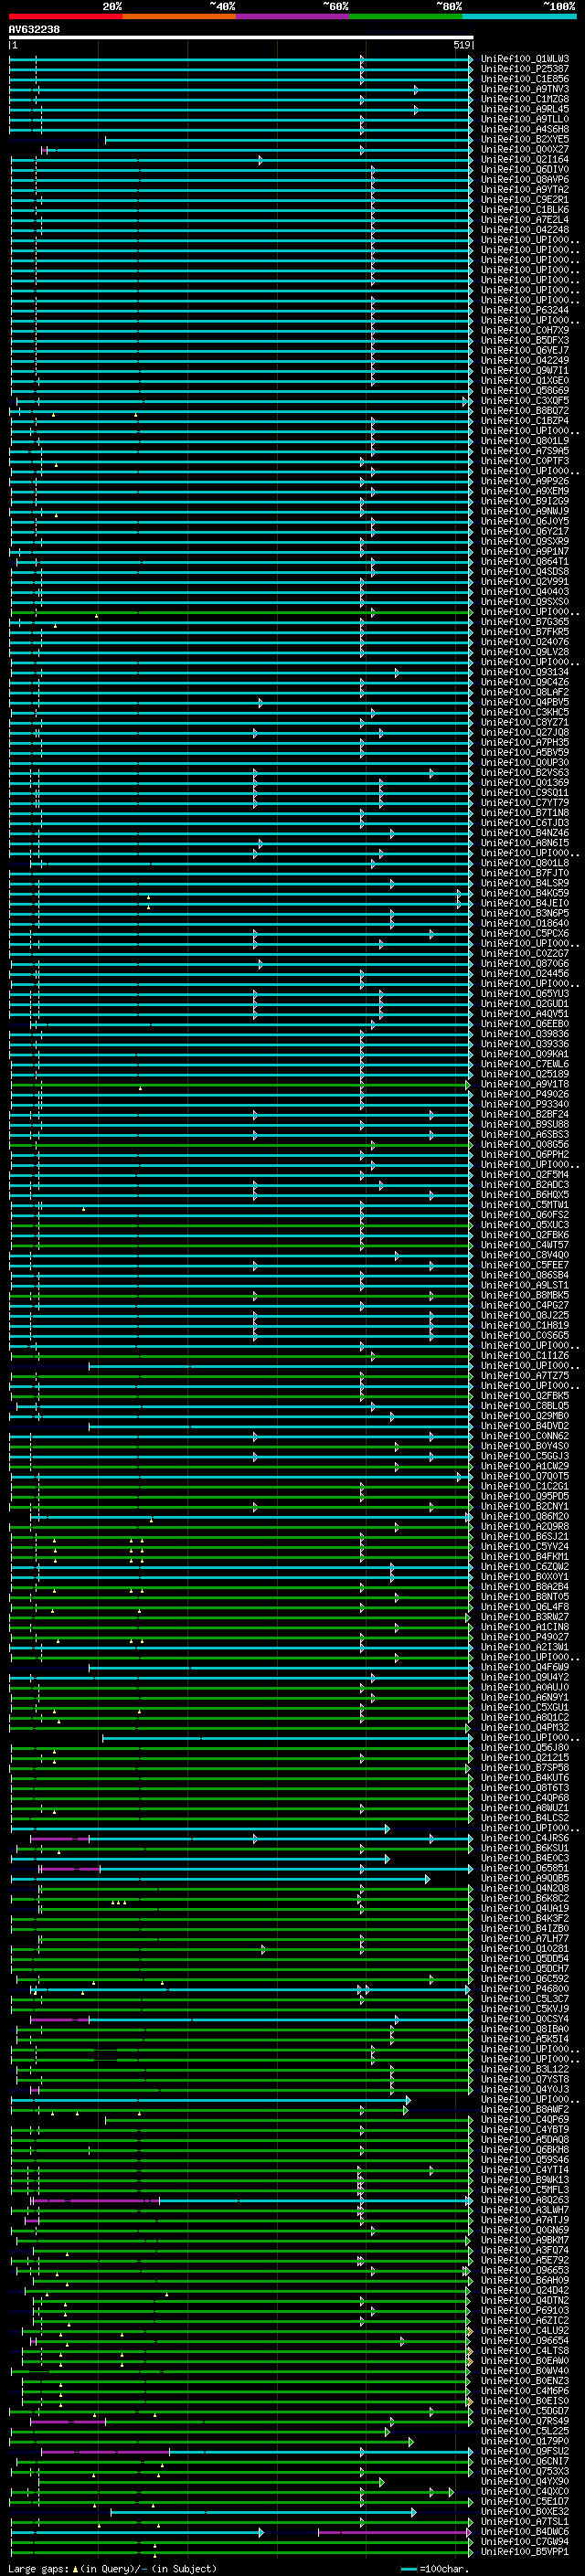Viewport: 585px width, 2576px height.
Task: Click label UniRef100_B0Y4S0
Action: 525,1446
